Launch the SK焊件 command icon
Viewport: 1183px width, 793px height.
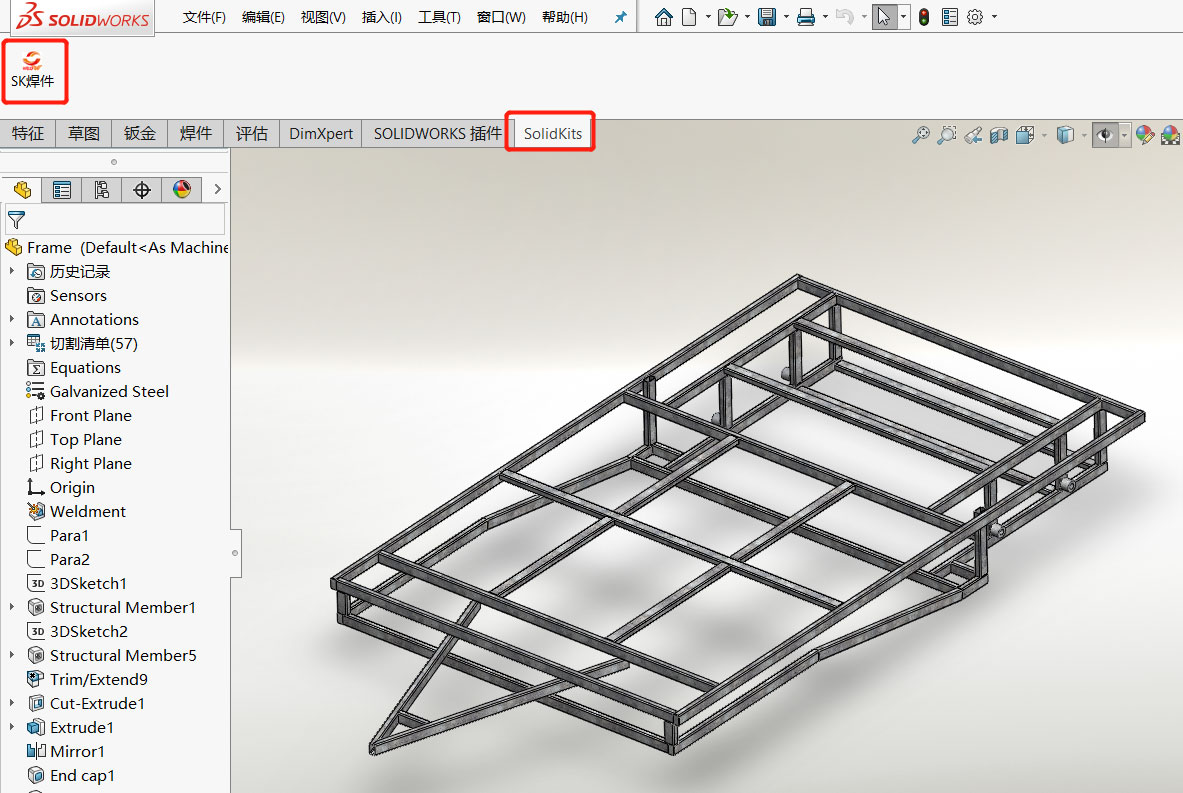tap(33, 70)
